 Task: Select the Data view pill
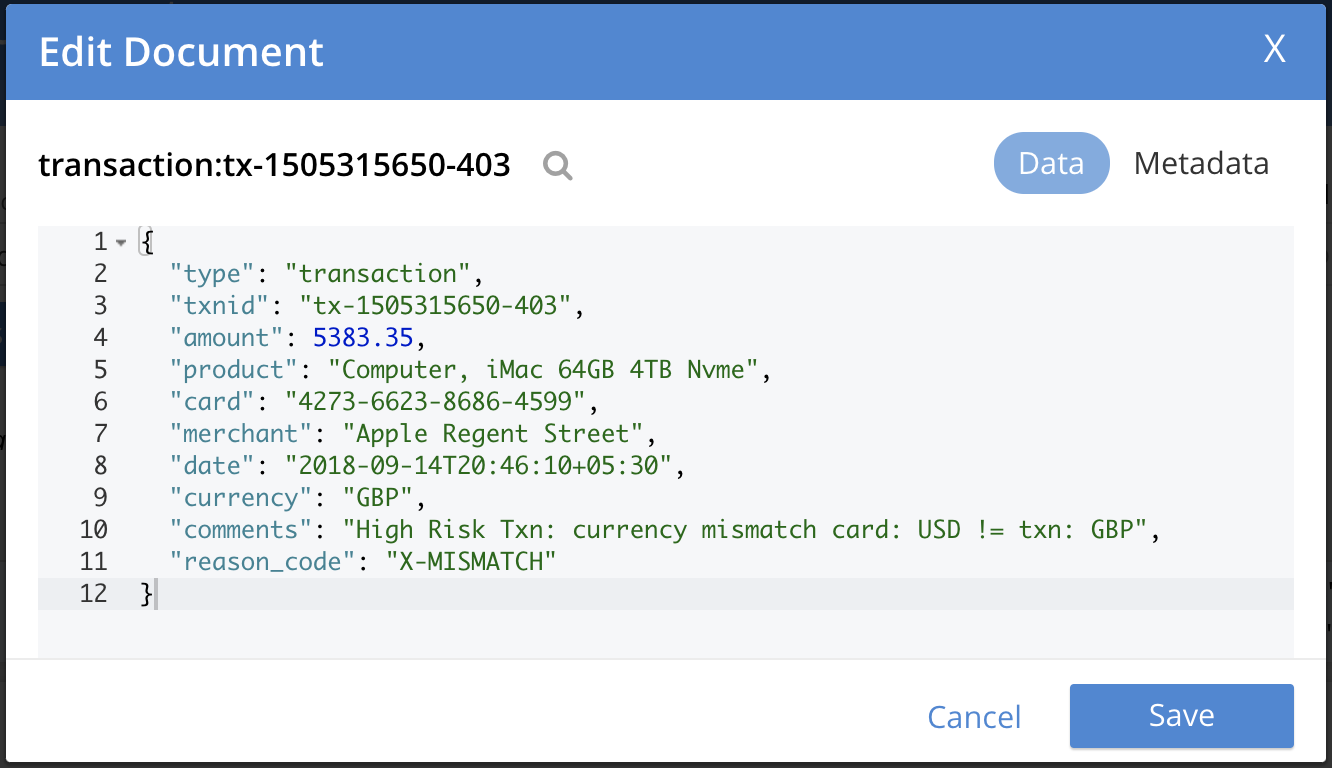pos(1052,163)
